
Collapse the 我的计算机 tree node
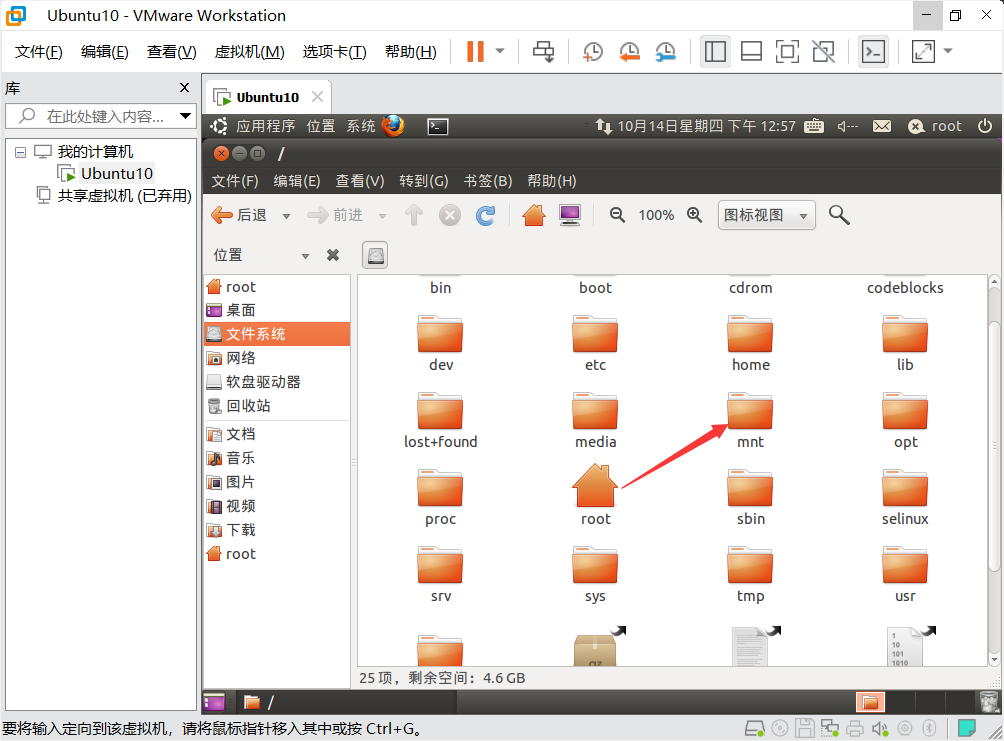point(20,152)
